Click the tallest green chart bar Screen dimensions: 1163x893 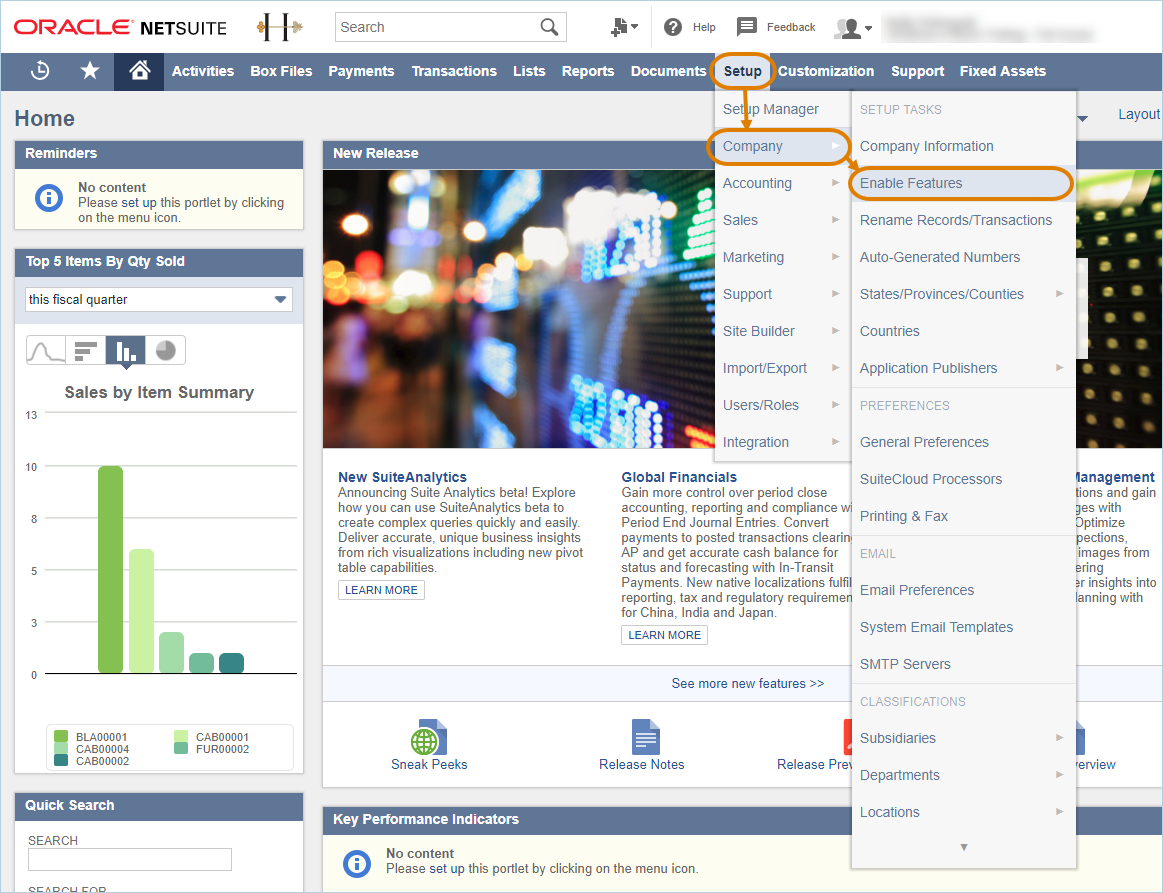pyautogui.click(x=111, y=570)
